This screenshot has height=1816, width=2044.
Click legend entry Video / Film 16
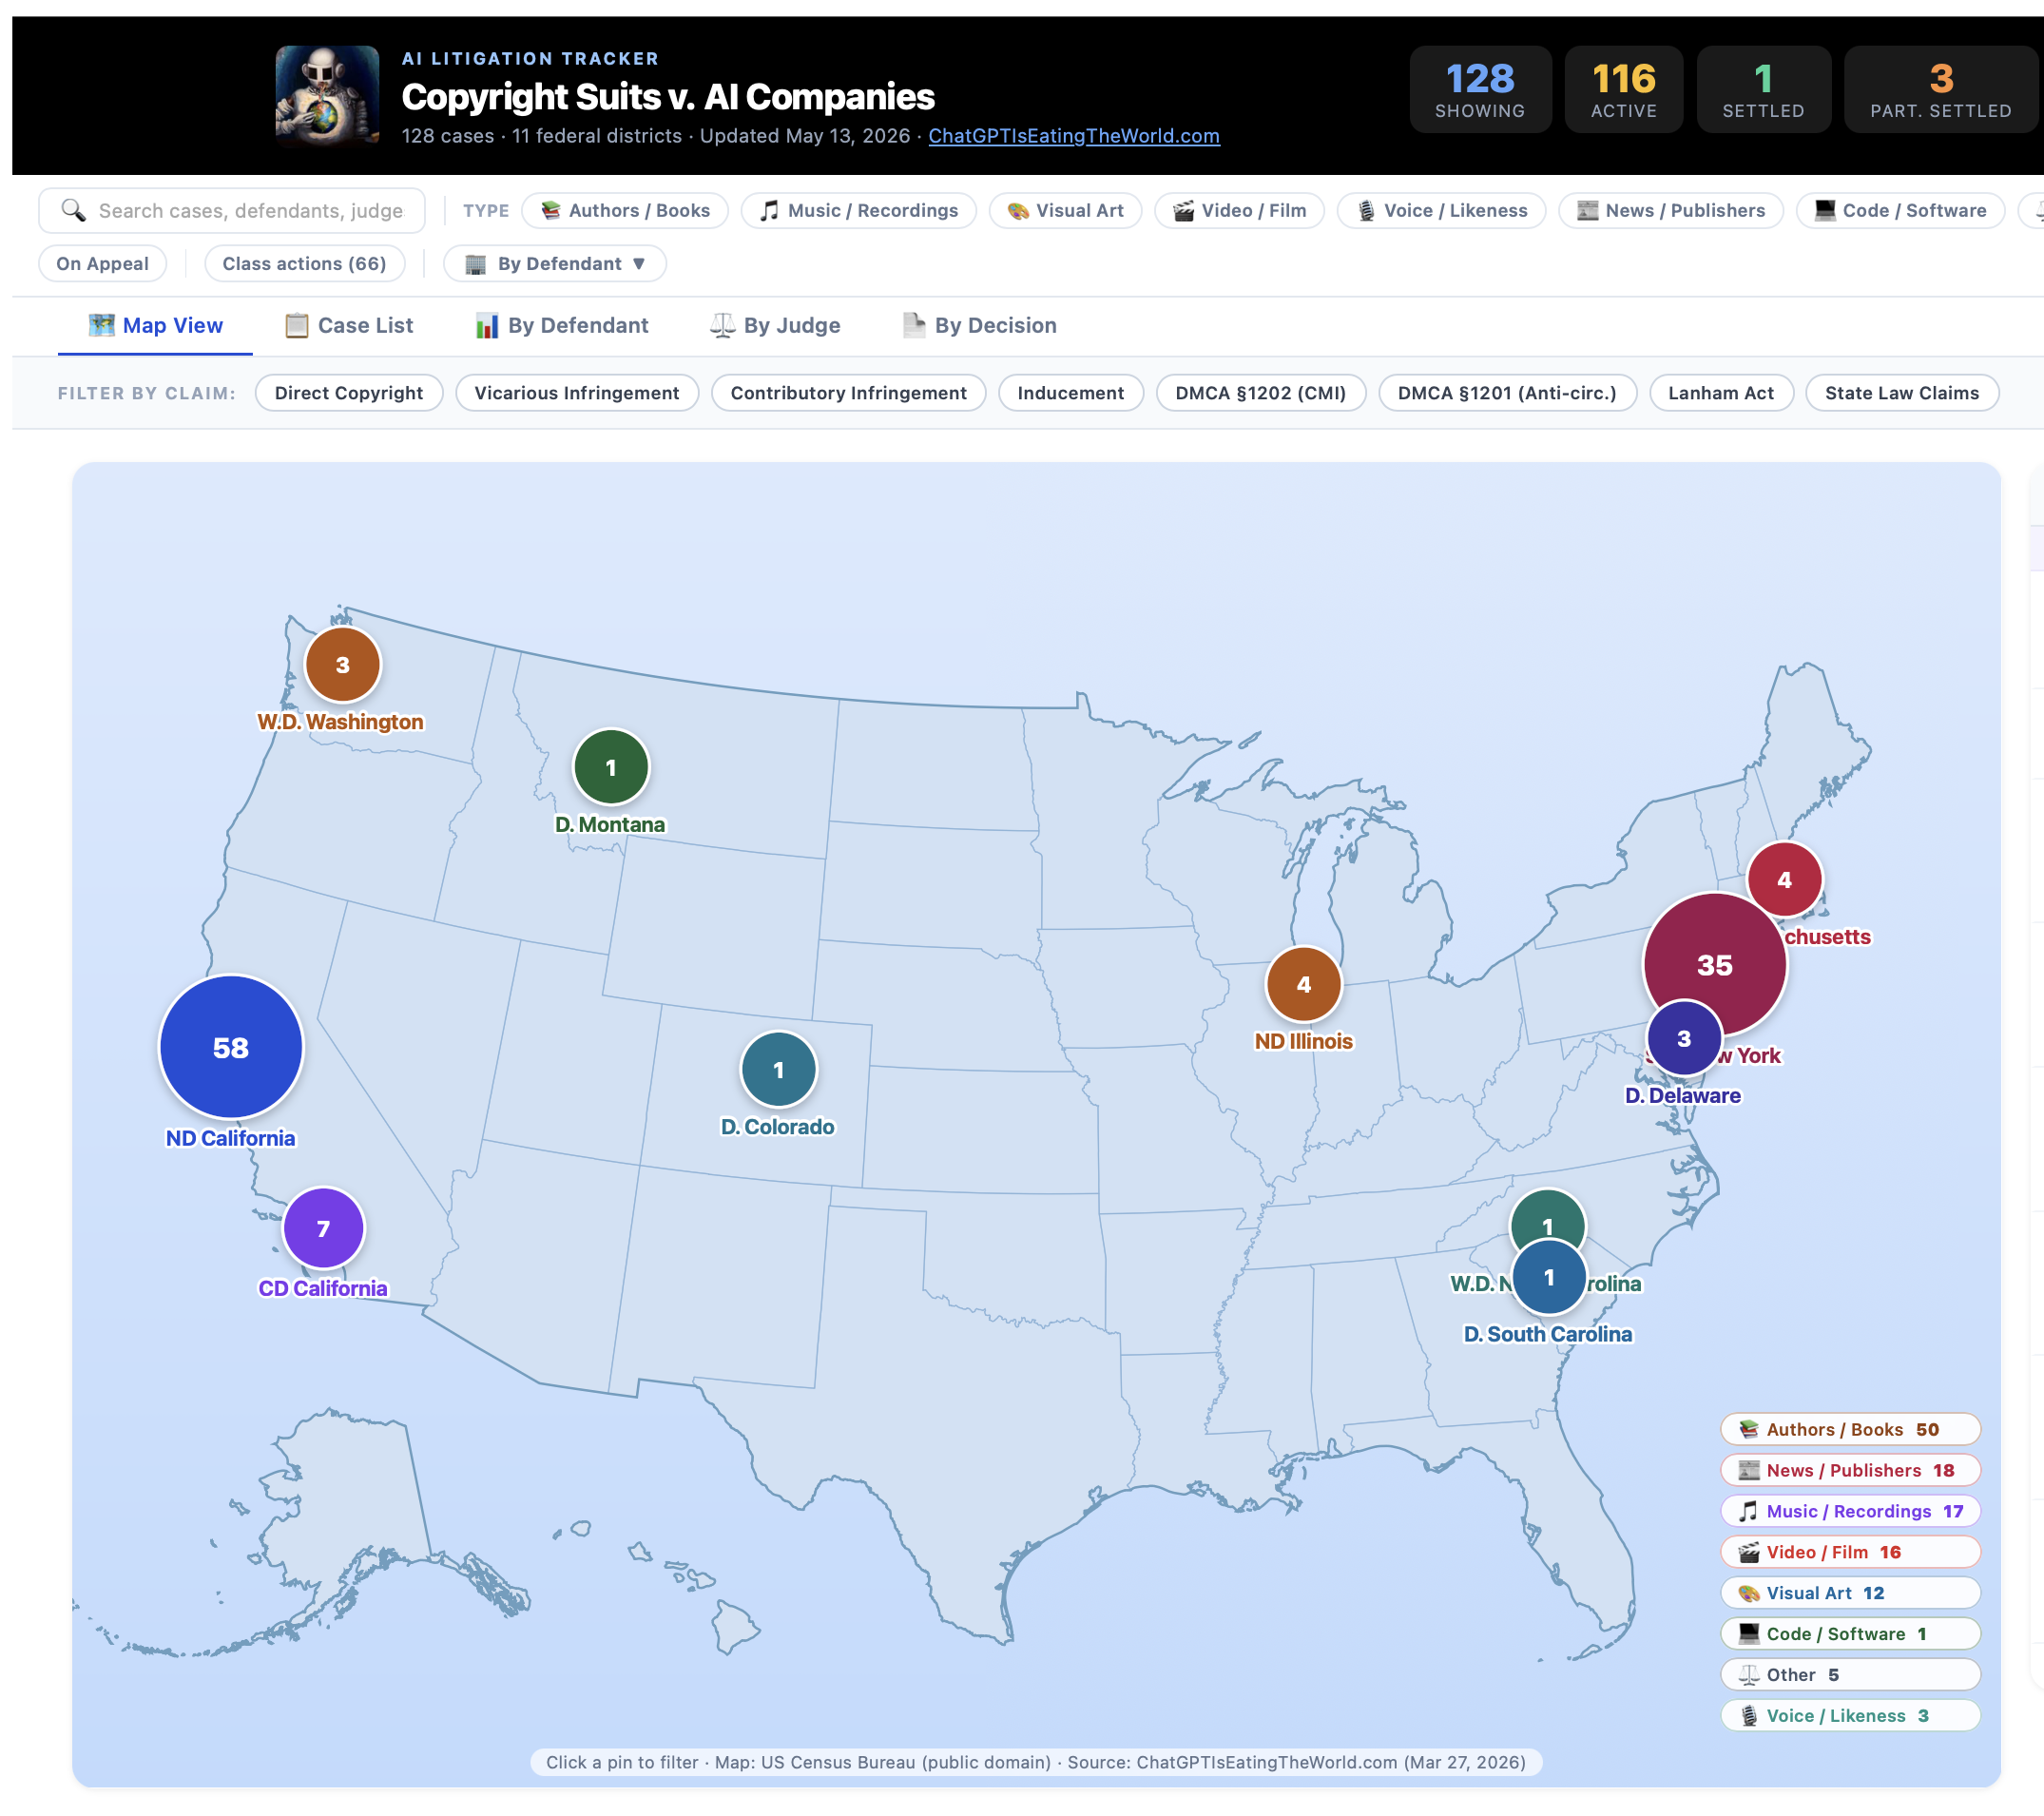click(x=1850, y=1551)
